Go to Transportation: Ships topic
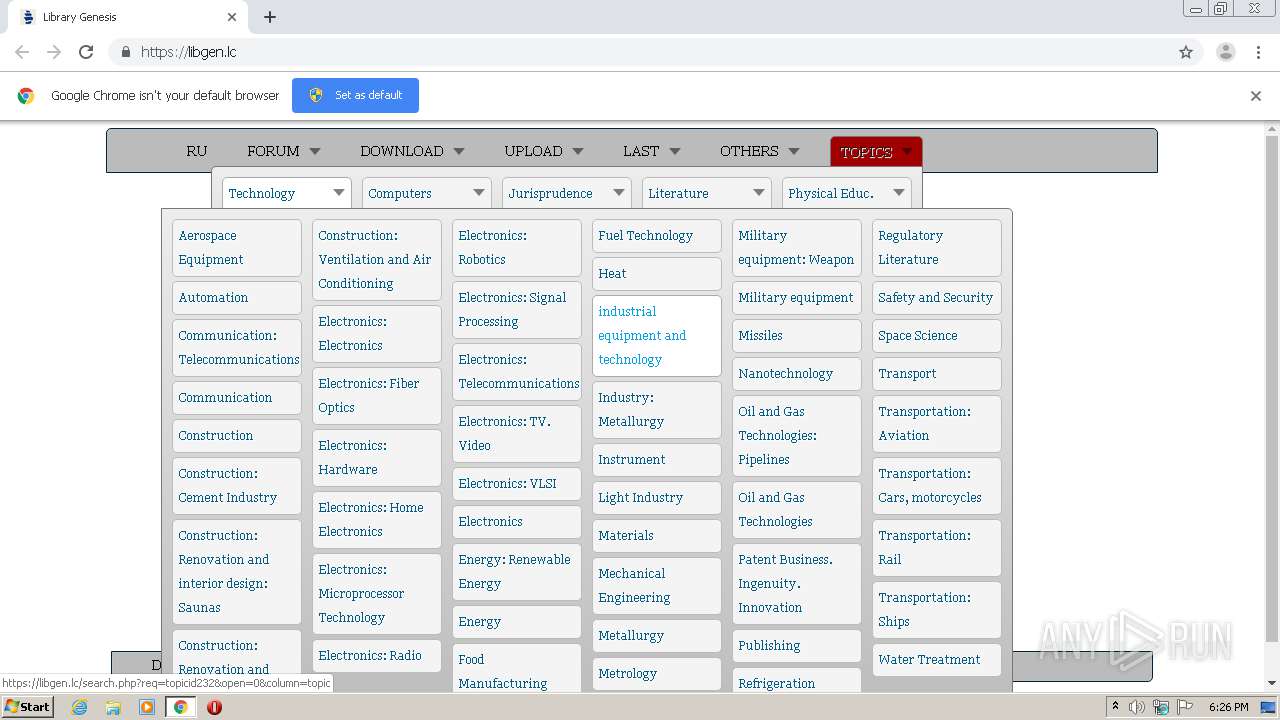Viewport: 1280px width, 720px height. pos(937,610)
